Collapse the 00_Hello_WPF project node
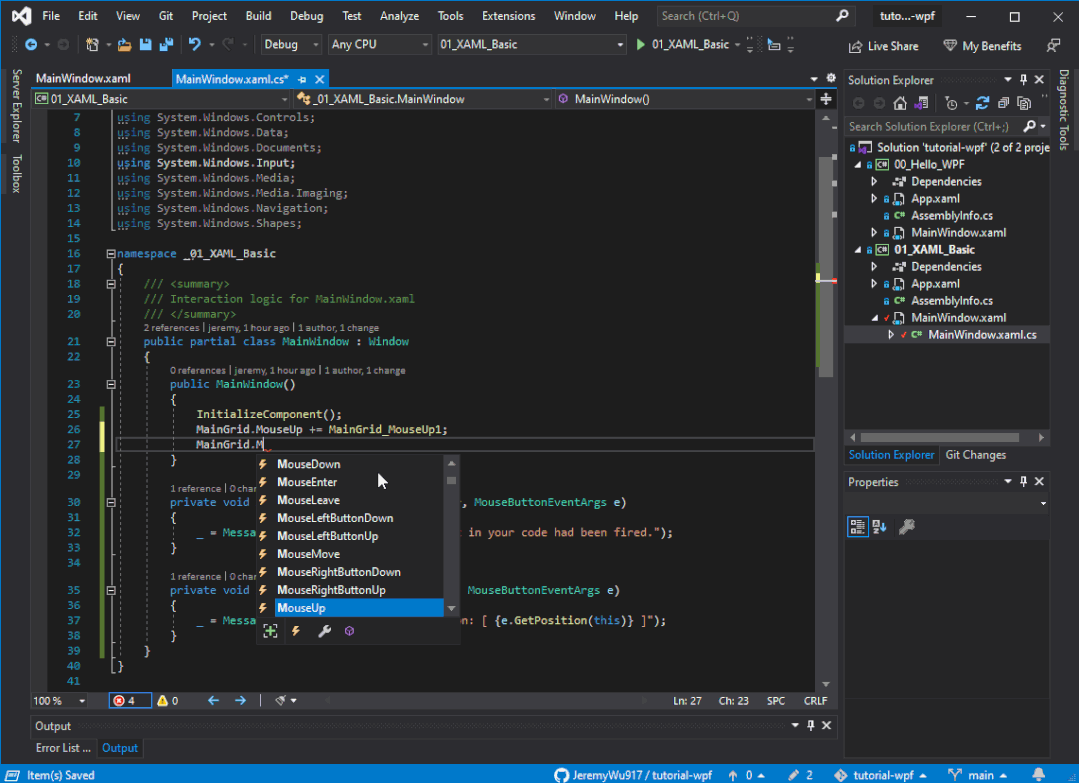Image resolution: width=1079 pixels, height=783 pixels. pos(858,165)
